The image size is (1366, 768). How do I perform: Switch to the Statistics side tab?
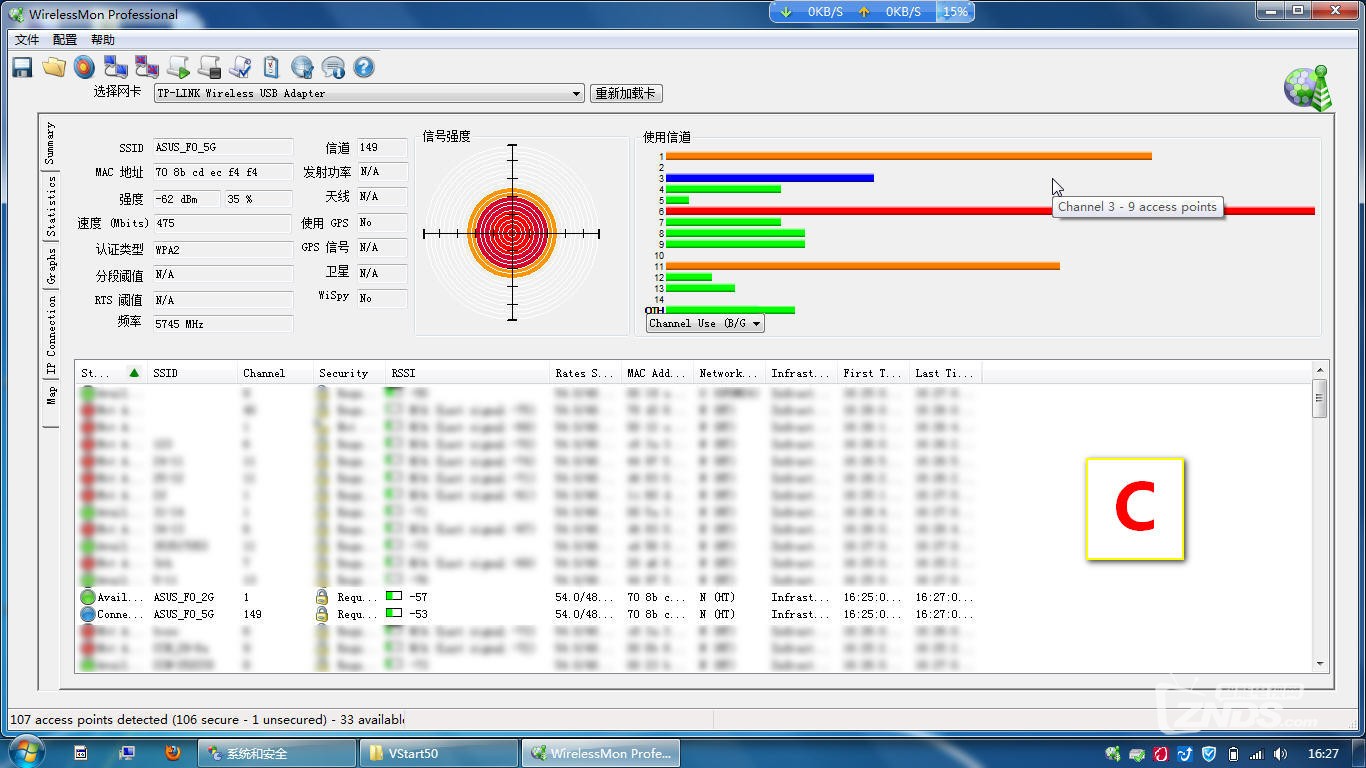click(x=50, y=206)
